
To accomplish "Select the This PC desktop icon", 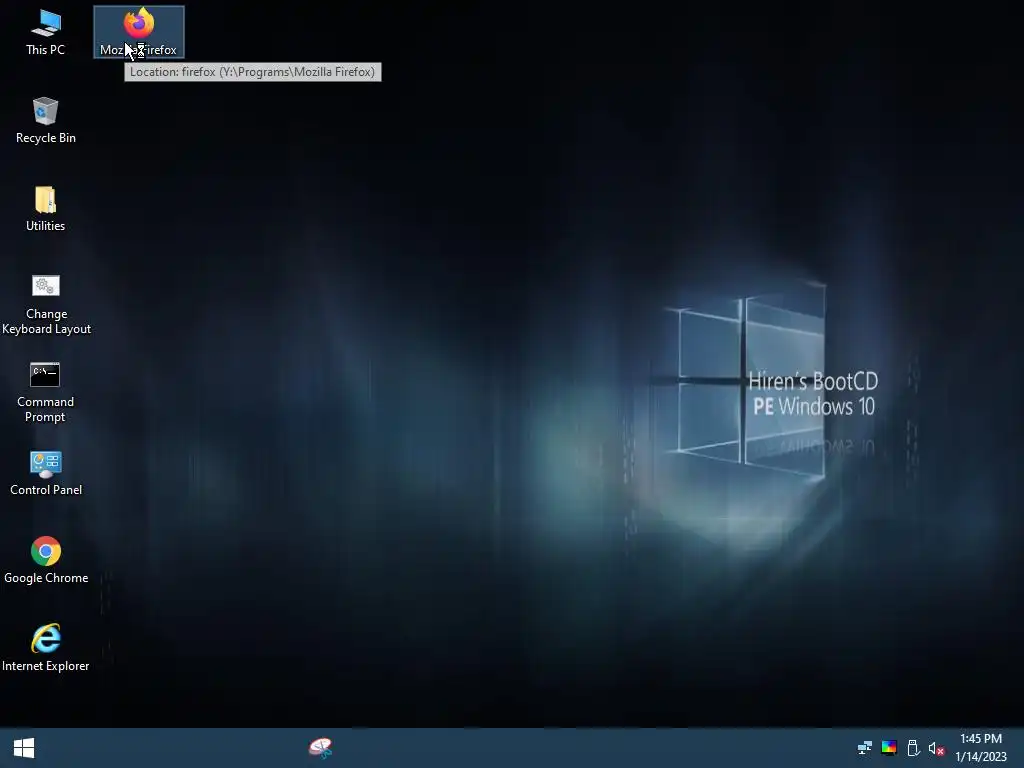I will click(45, 32).
